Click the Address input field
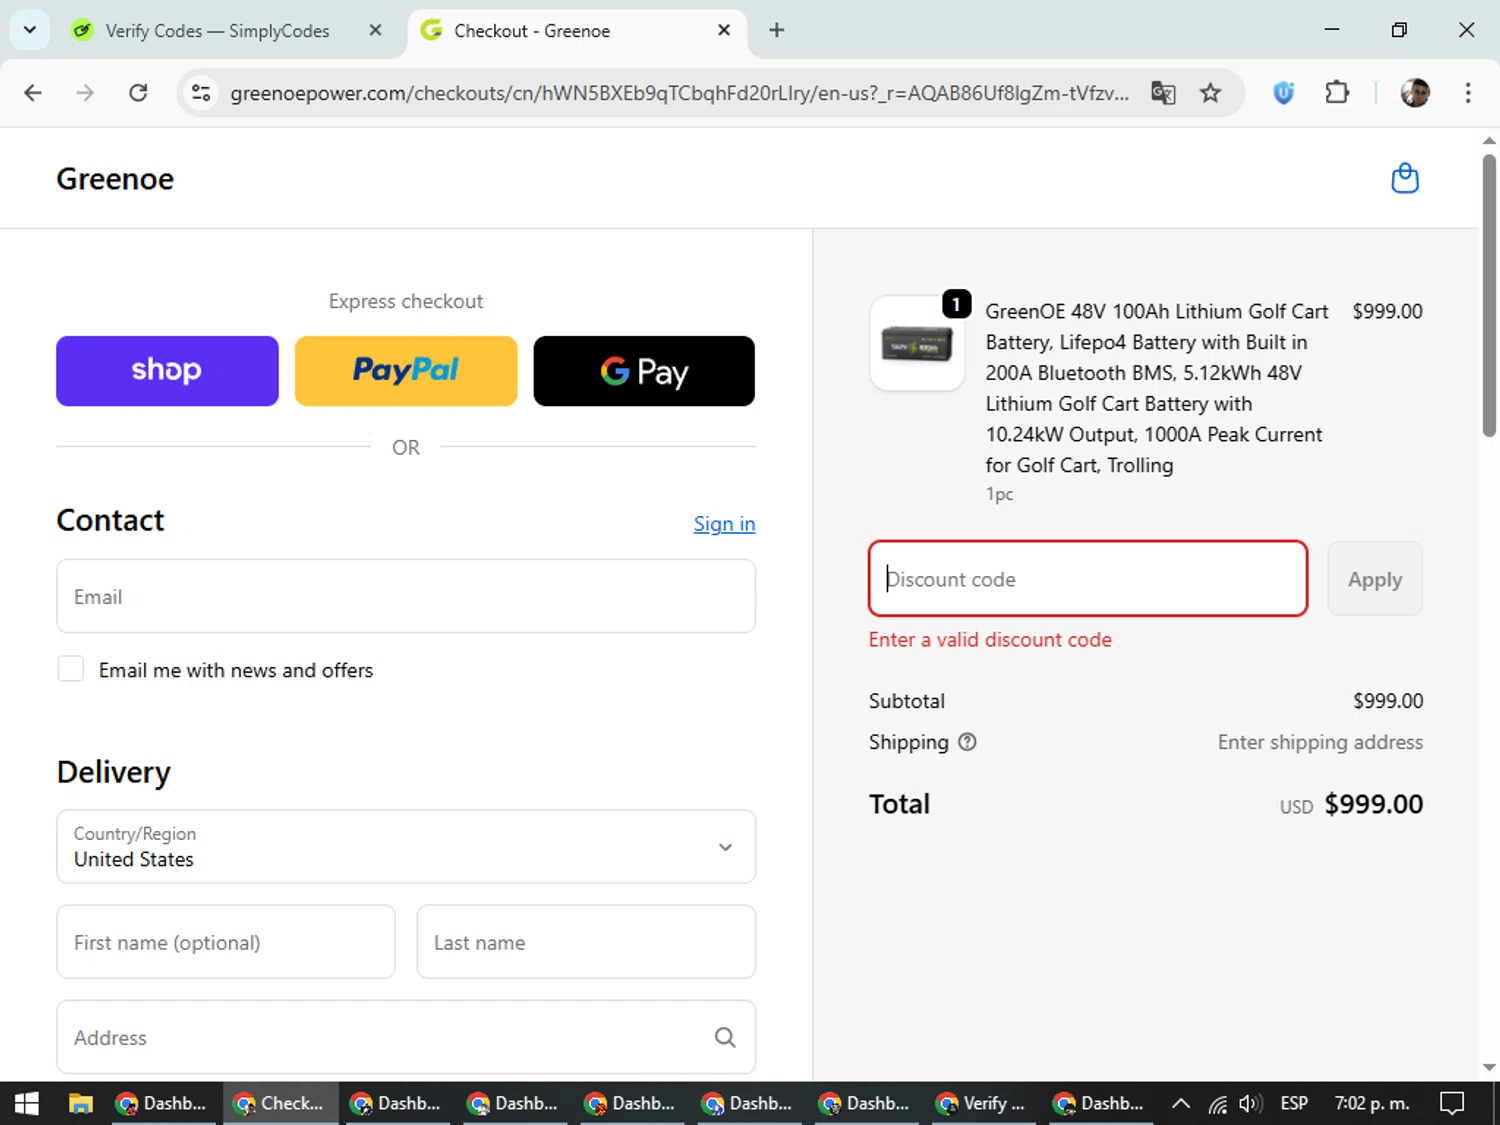 [406, 1038]
